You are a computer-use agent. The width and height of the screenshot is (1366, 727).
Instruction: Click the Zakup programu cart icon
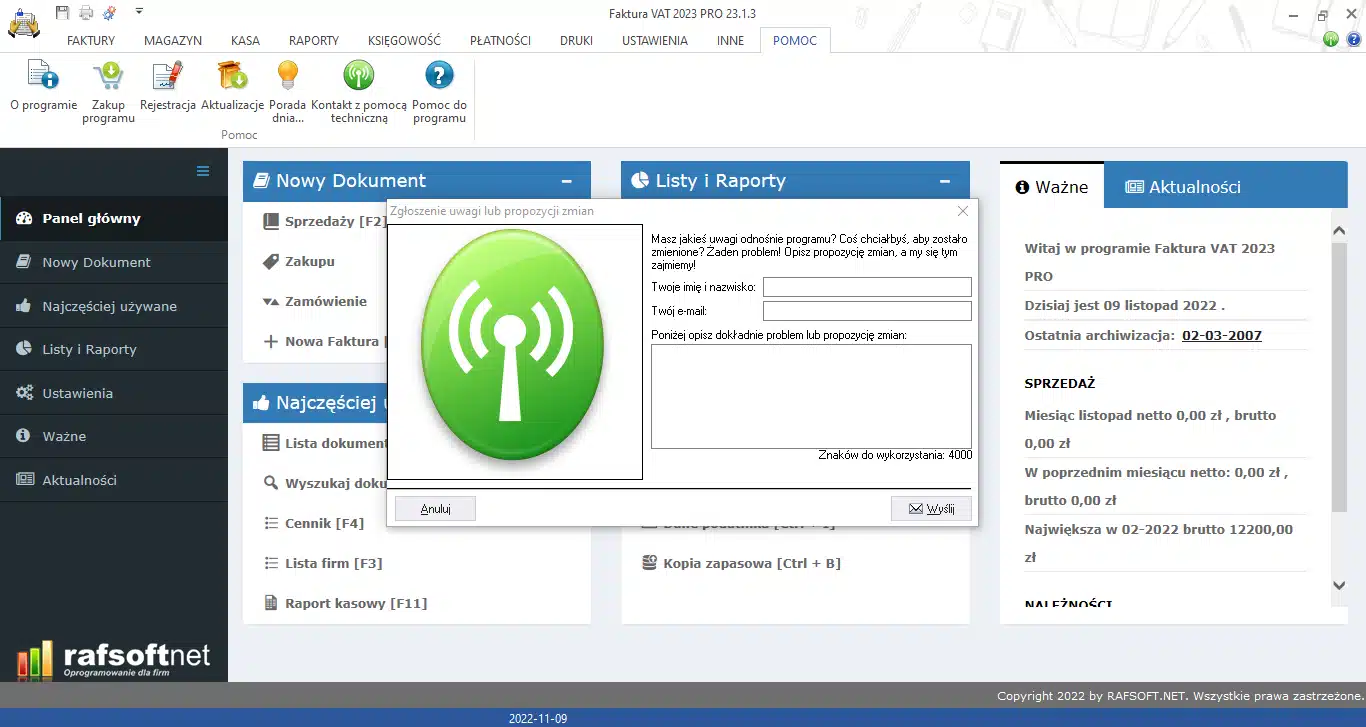108,76
